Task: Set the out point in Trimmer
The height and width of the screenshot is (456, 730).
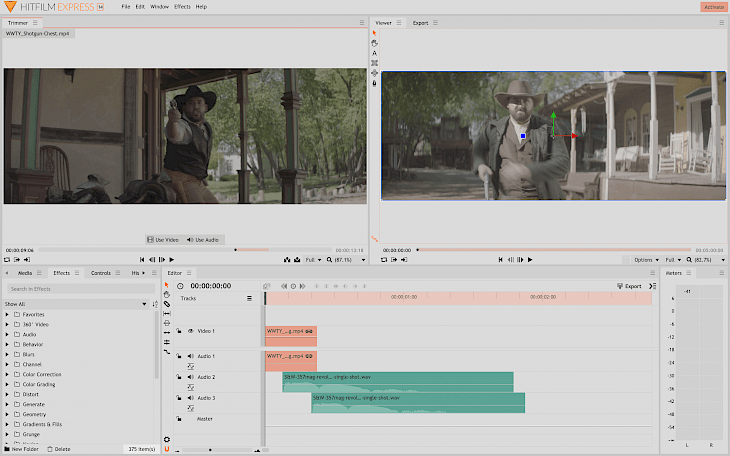Action: click(27, 259)
